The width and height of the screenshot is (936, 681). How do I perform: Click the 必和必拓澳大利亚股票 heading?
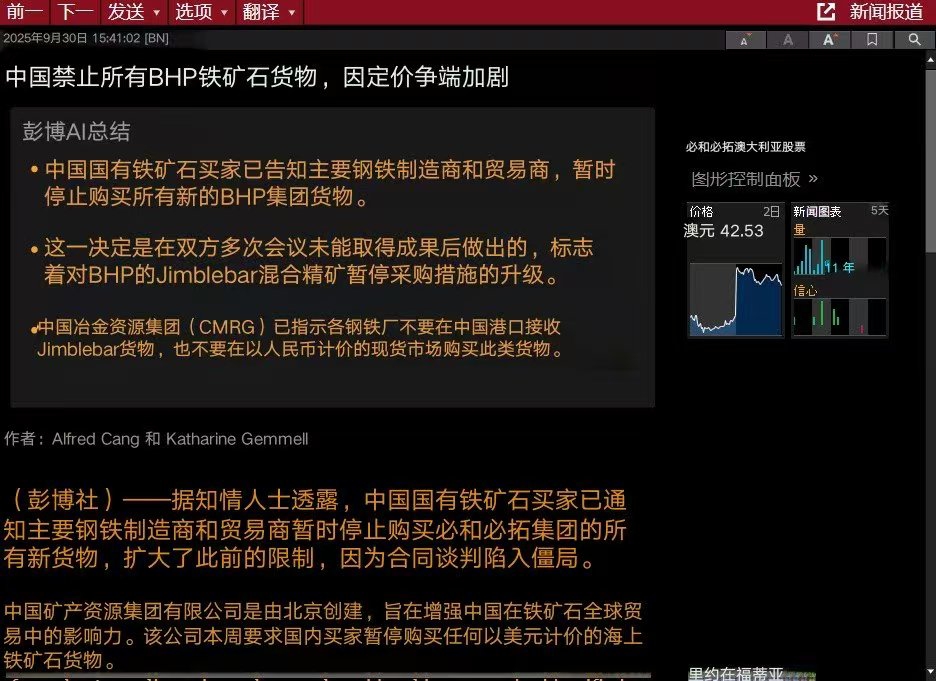(746, 147)
